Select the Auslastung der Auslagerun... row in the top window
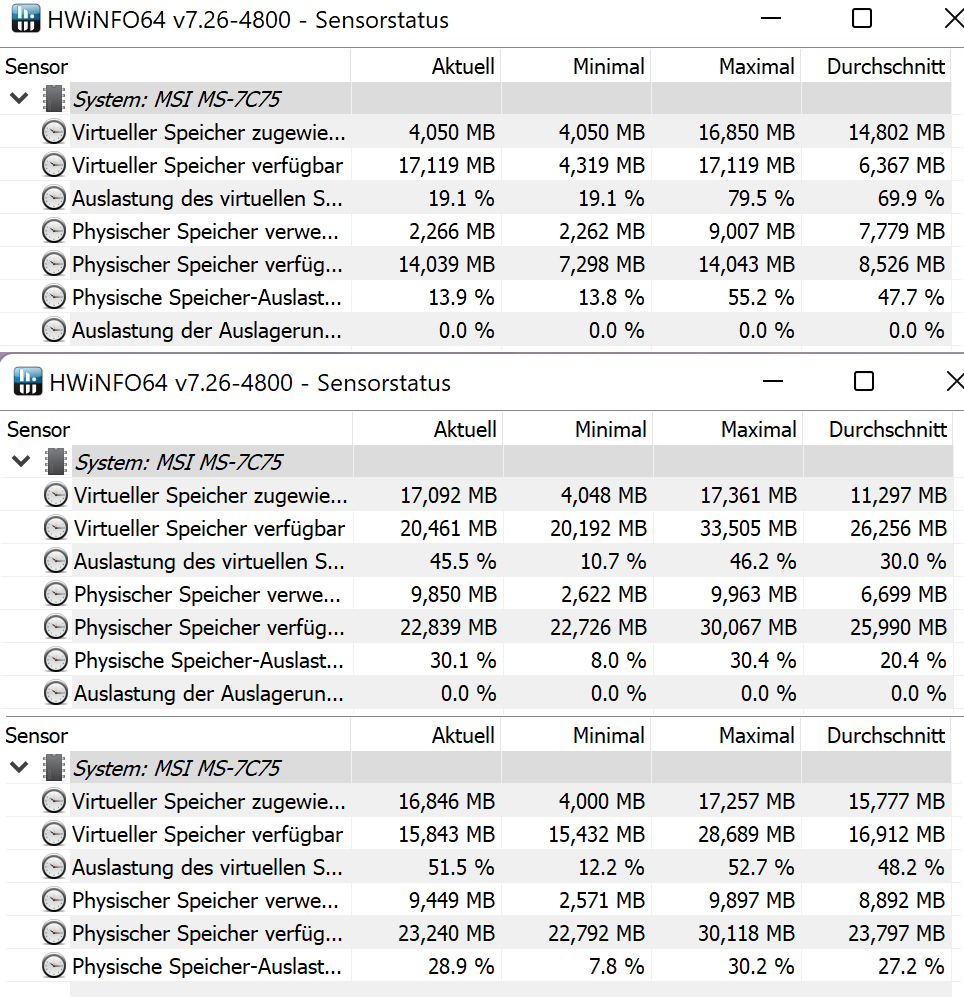This screenshot has width=964, height=998. pos(207,330)
